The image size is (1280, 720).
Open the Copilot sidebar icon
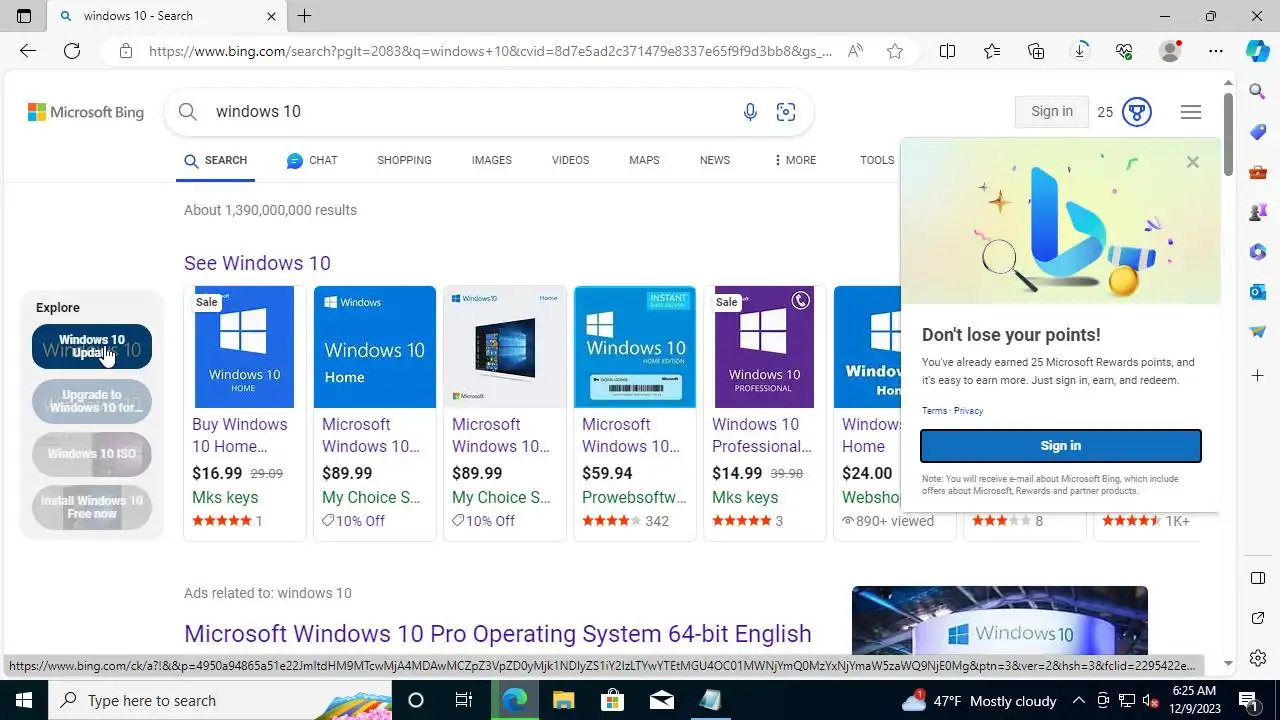pos(1258,51)
